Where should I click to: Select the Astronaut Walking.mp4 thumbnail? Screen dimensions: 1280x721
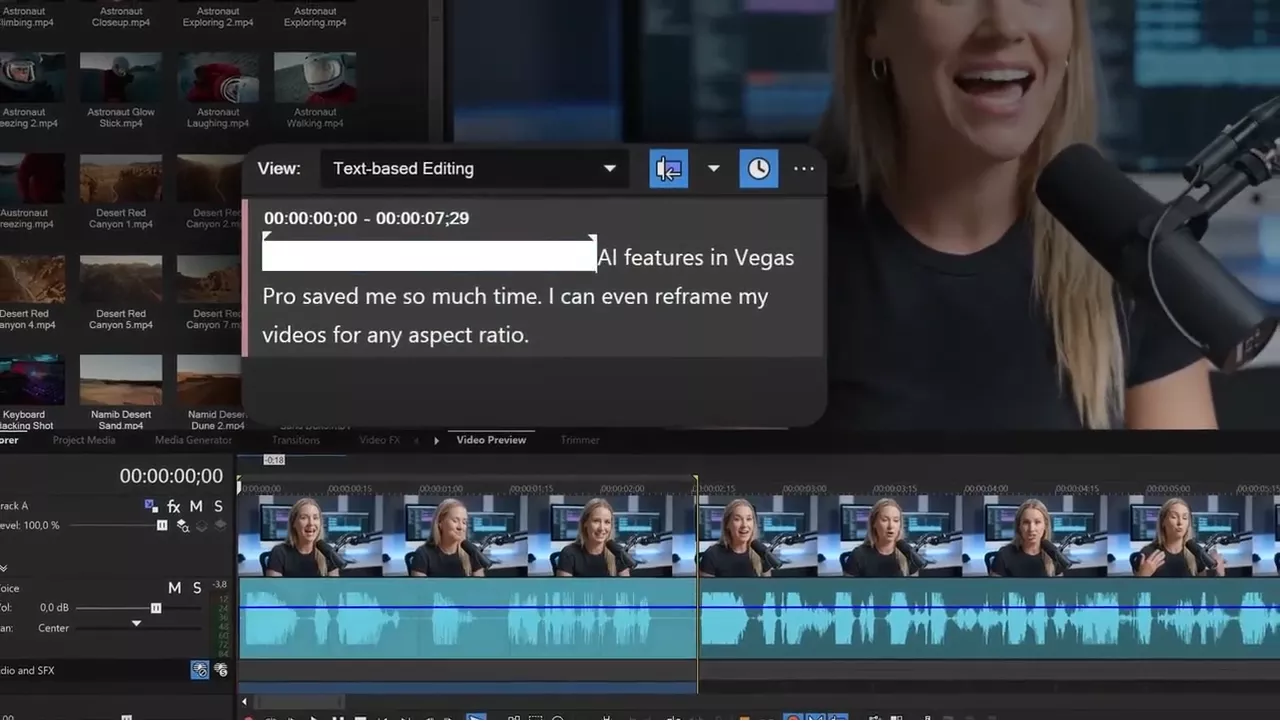pyautogui.click(x=315, y=78)
